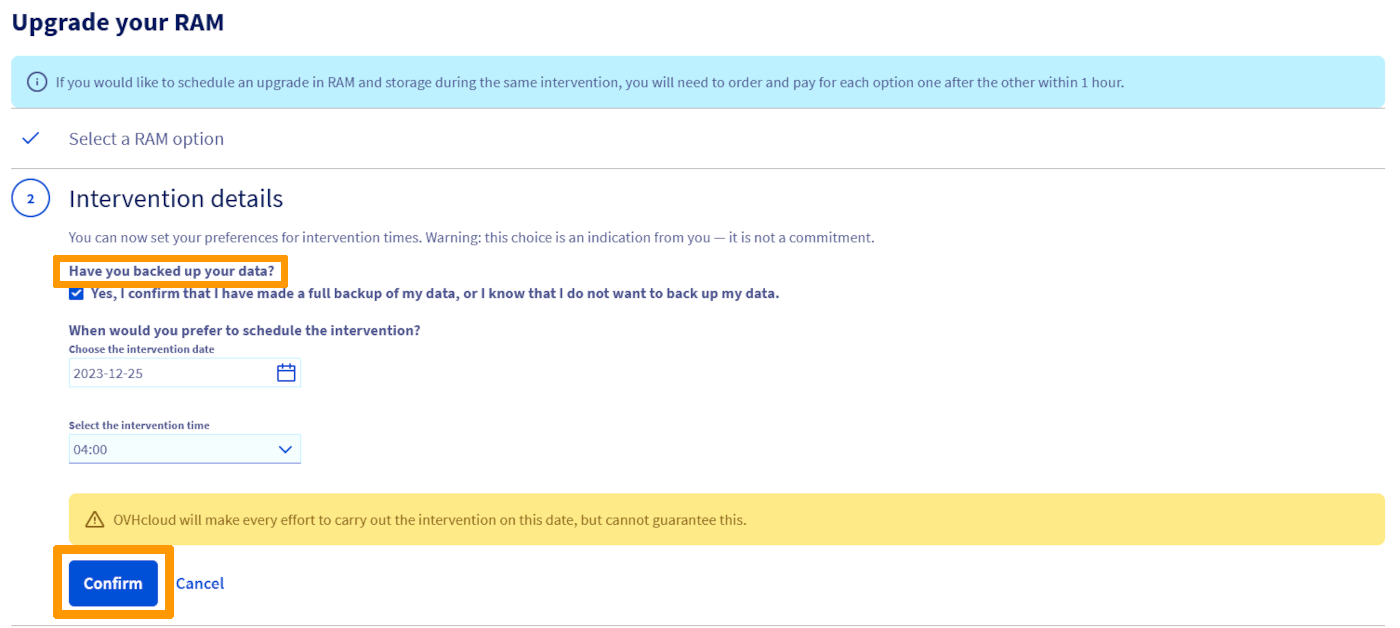Click the chevron arrow of the time selector
Image resolution: width=1400 pixels, height=628 pixels.
(285, 450)
